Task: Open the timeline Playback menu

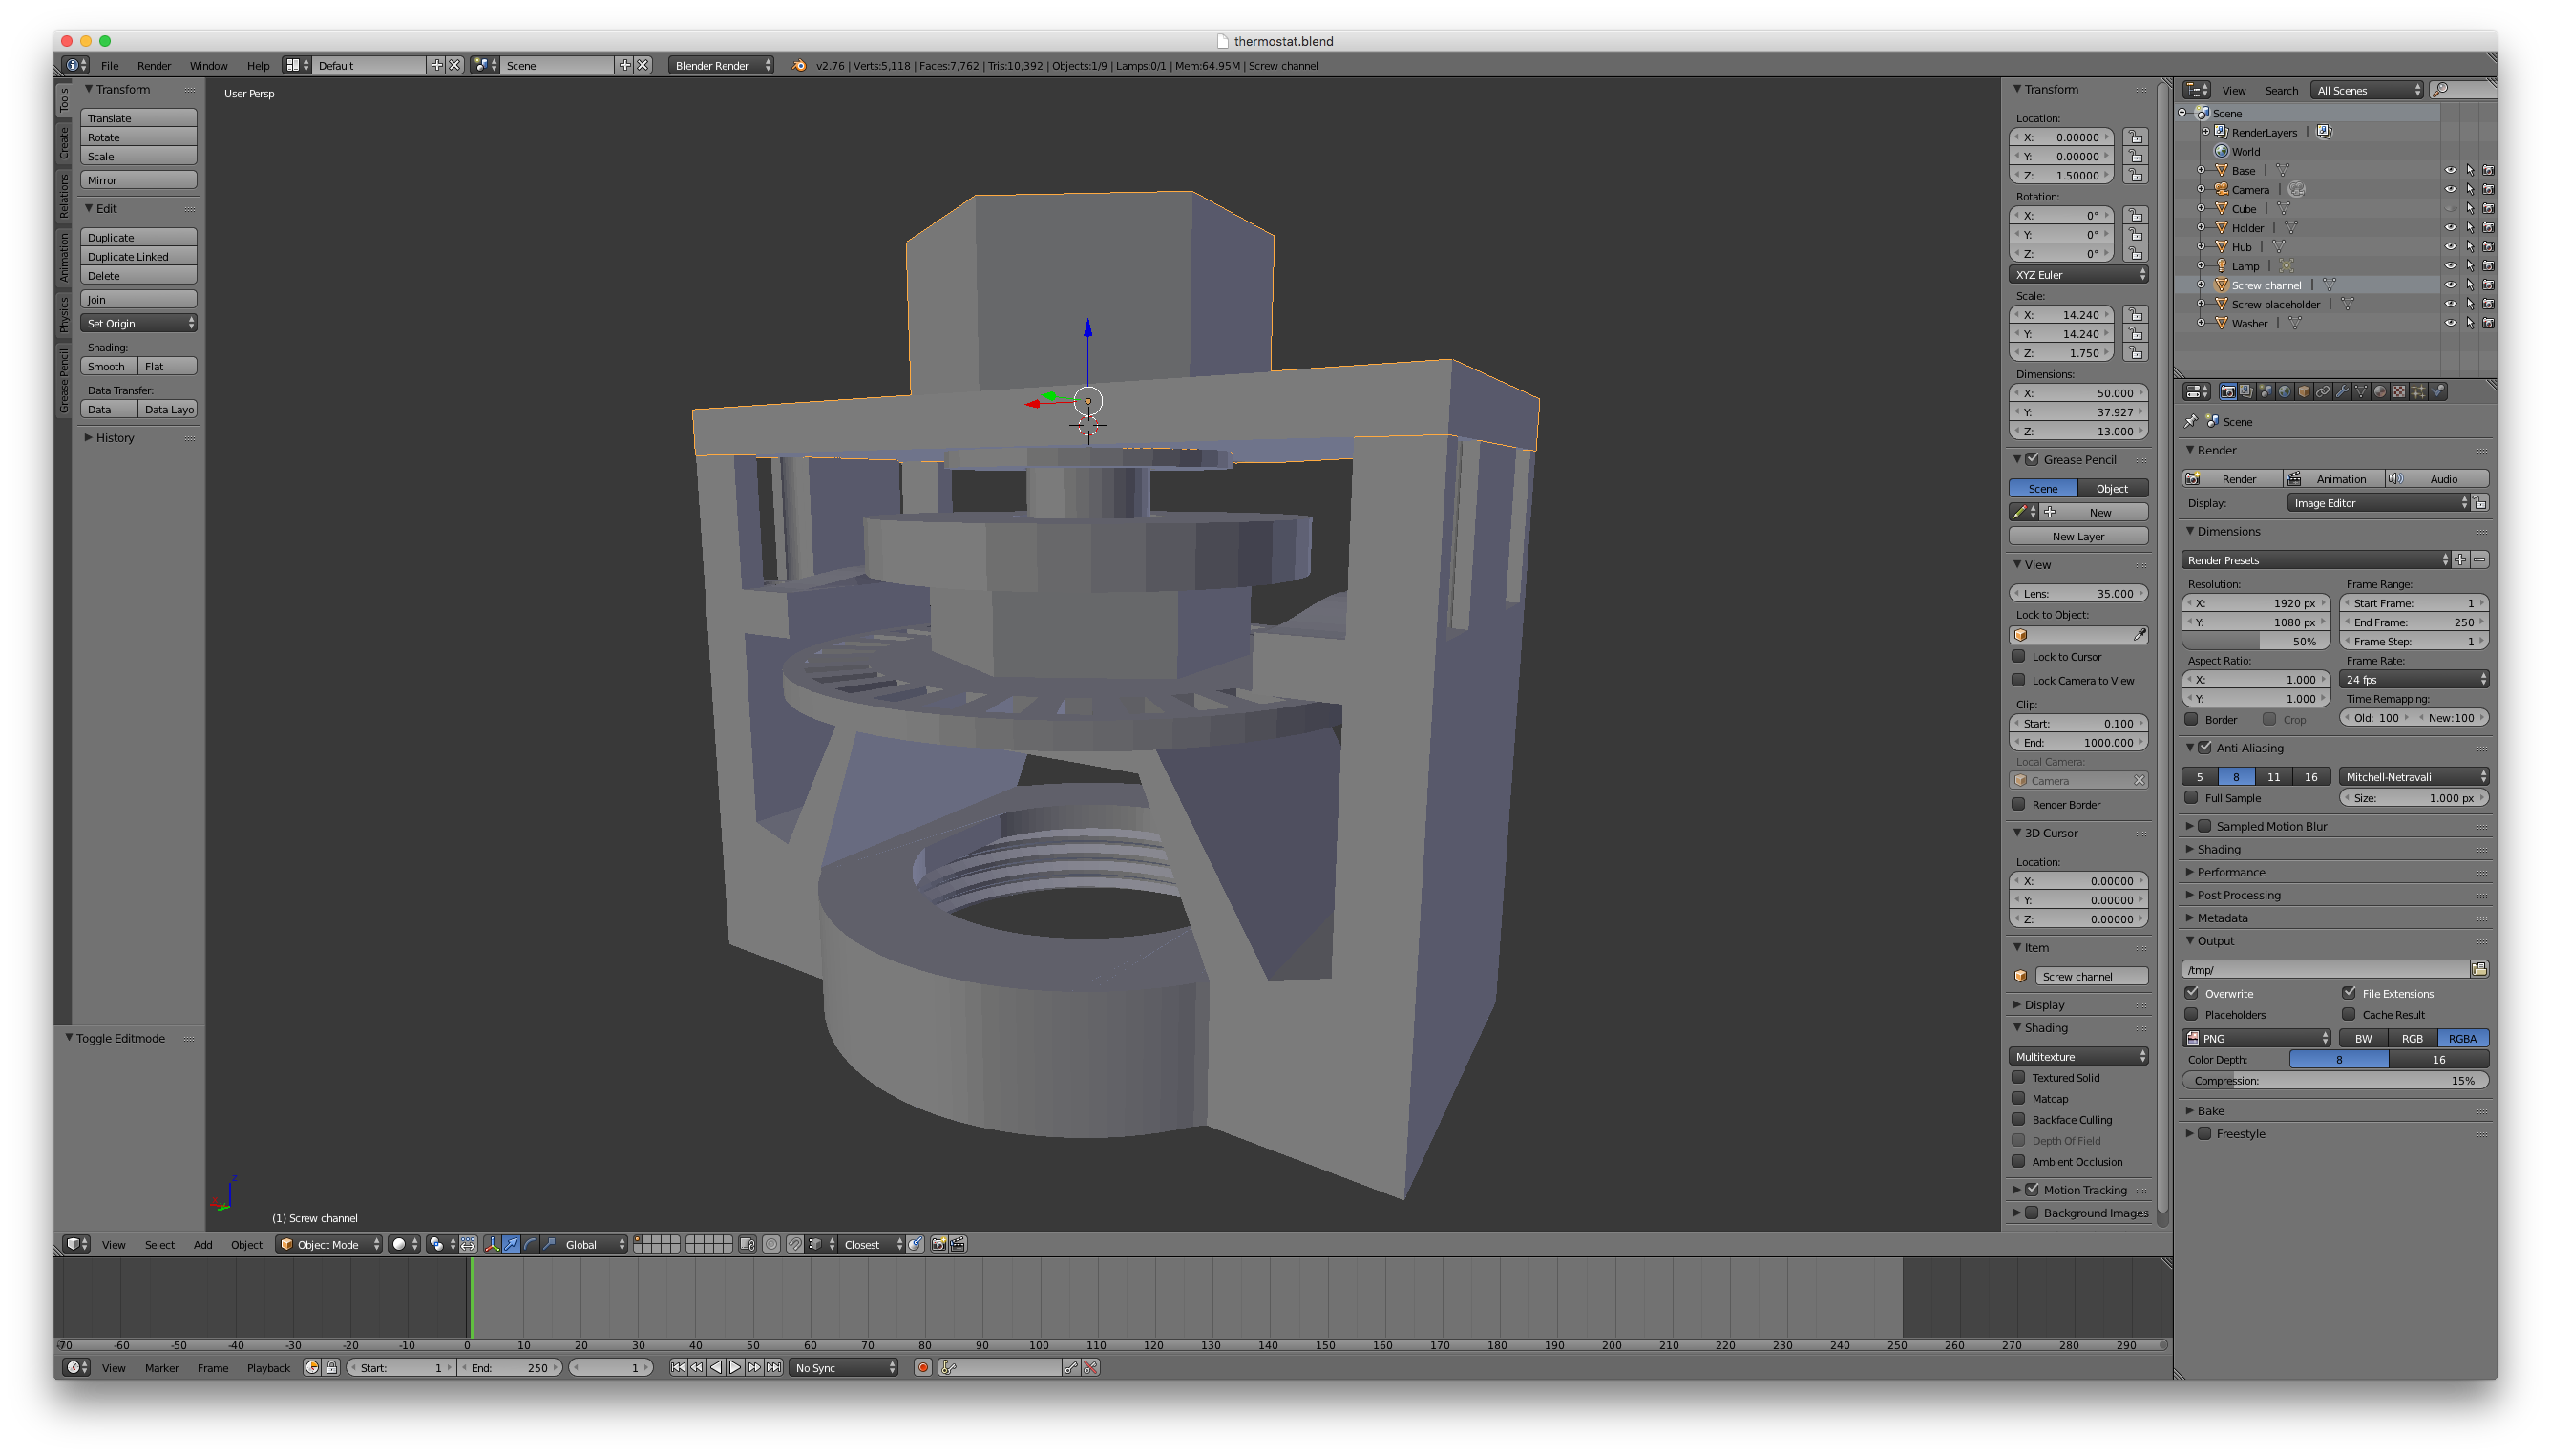Action: [268, 1368]
